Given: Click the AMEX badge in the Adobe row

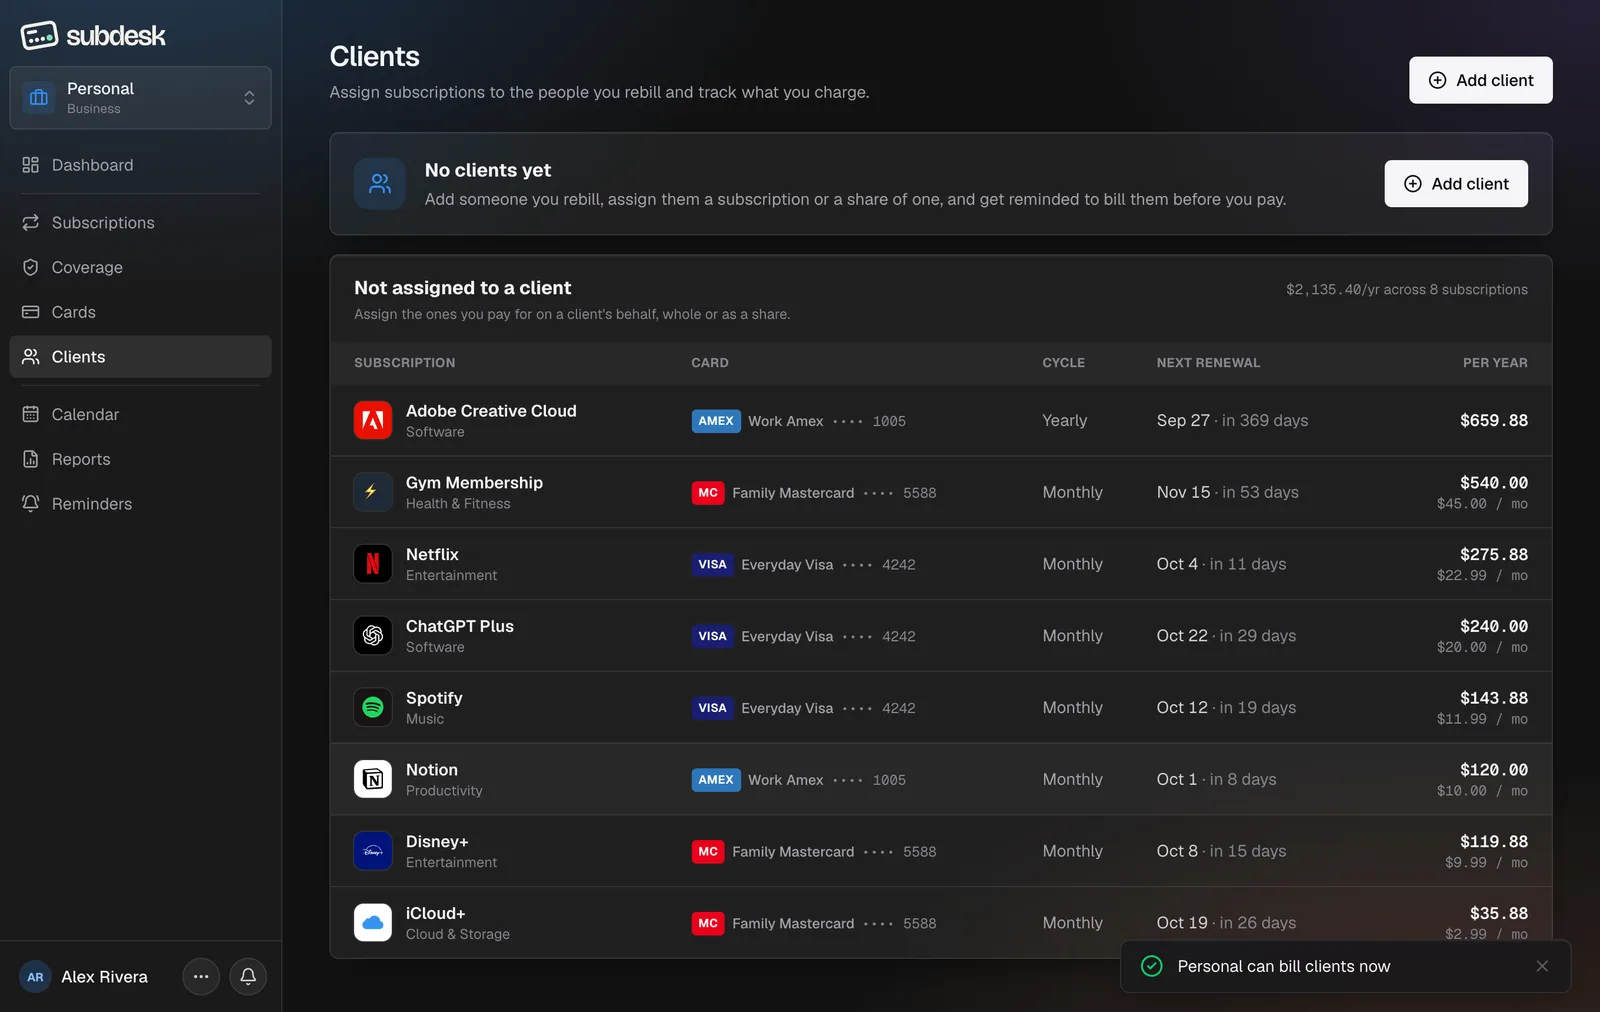Looking at the screenshot, I should (716, 421).
